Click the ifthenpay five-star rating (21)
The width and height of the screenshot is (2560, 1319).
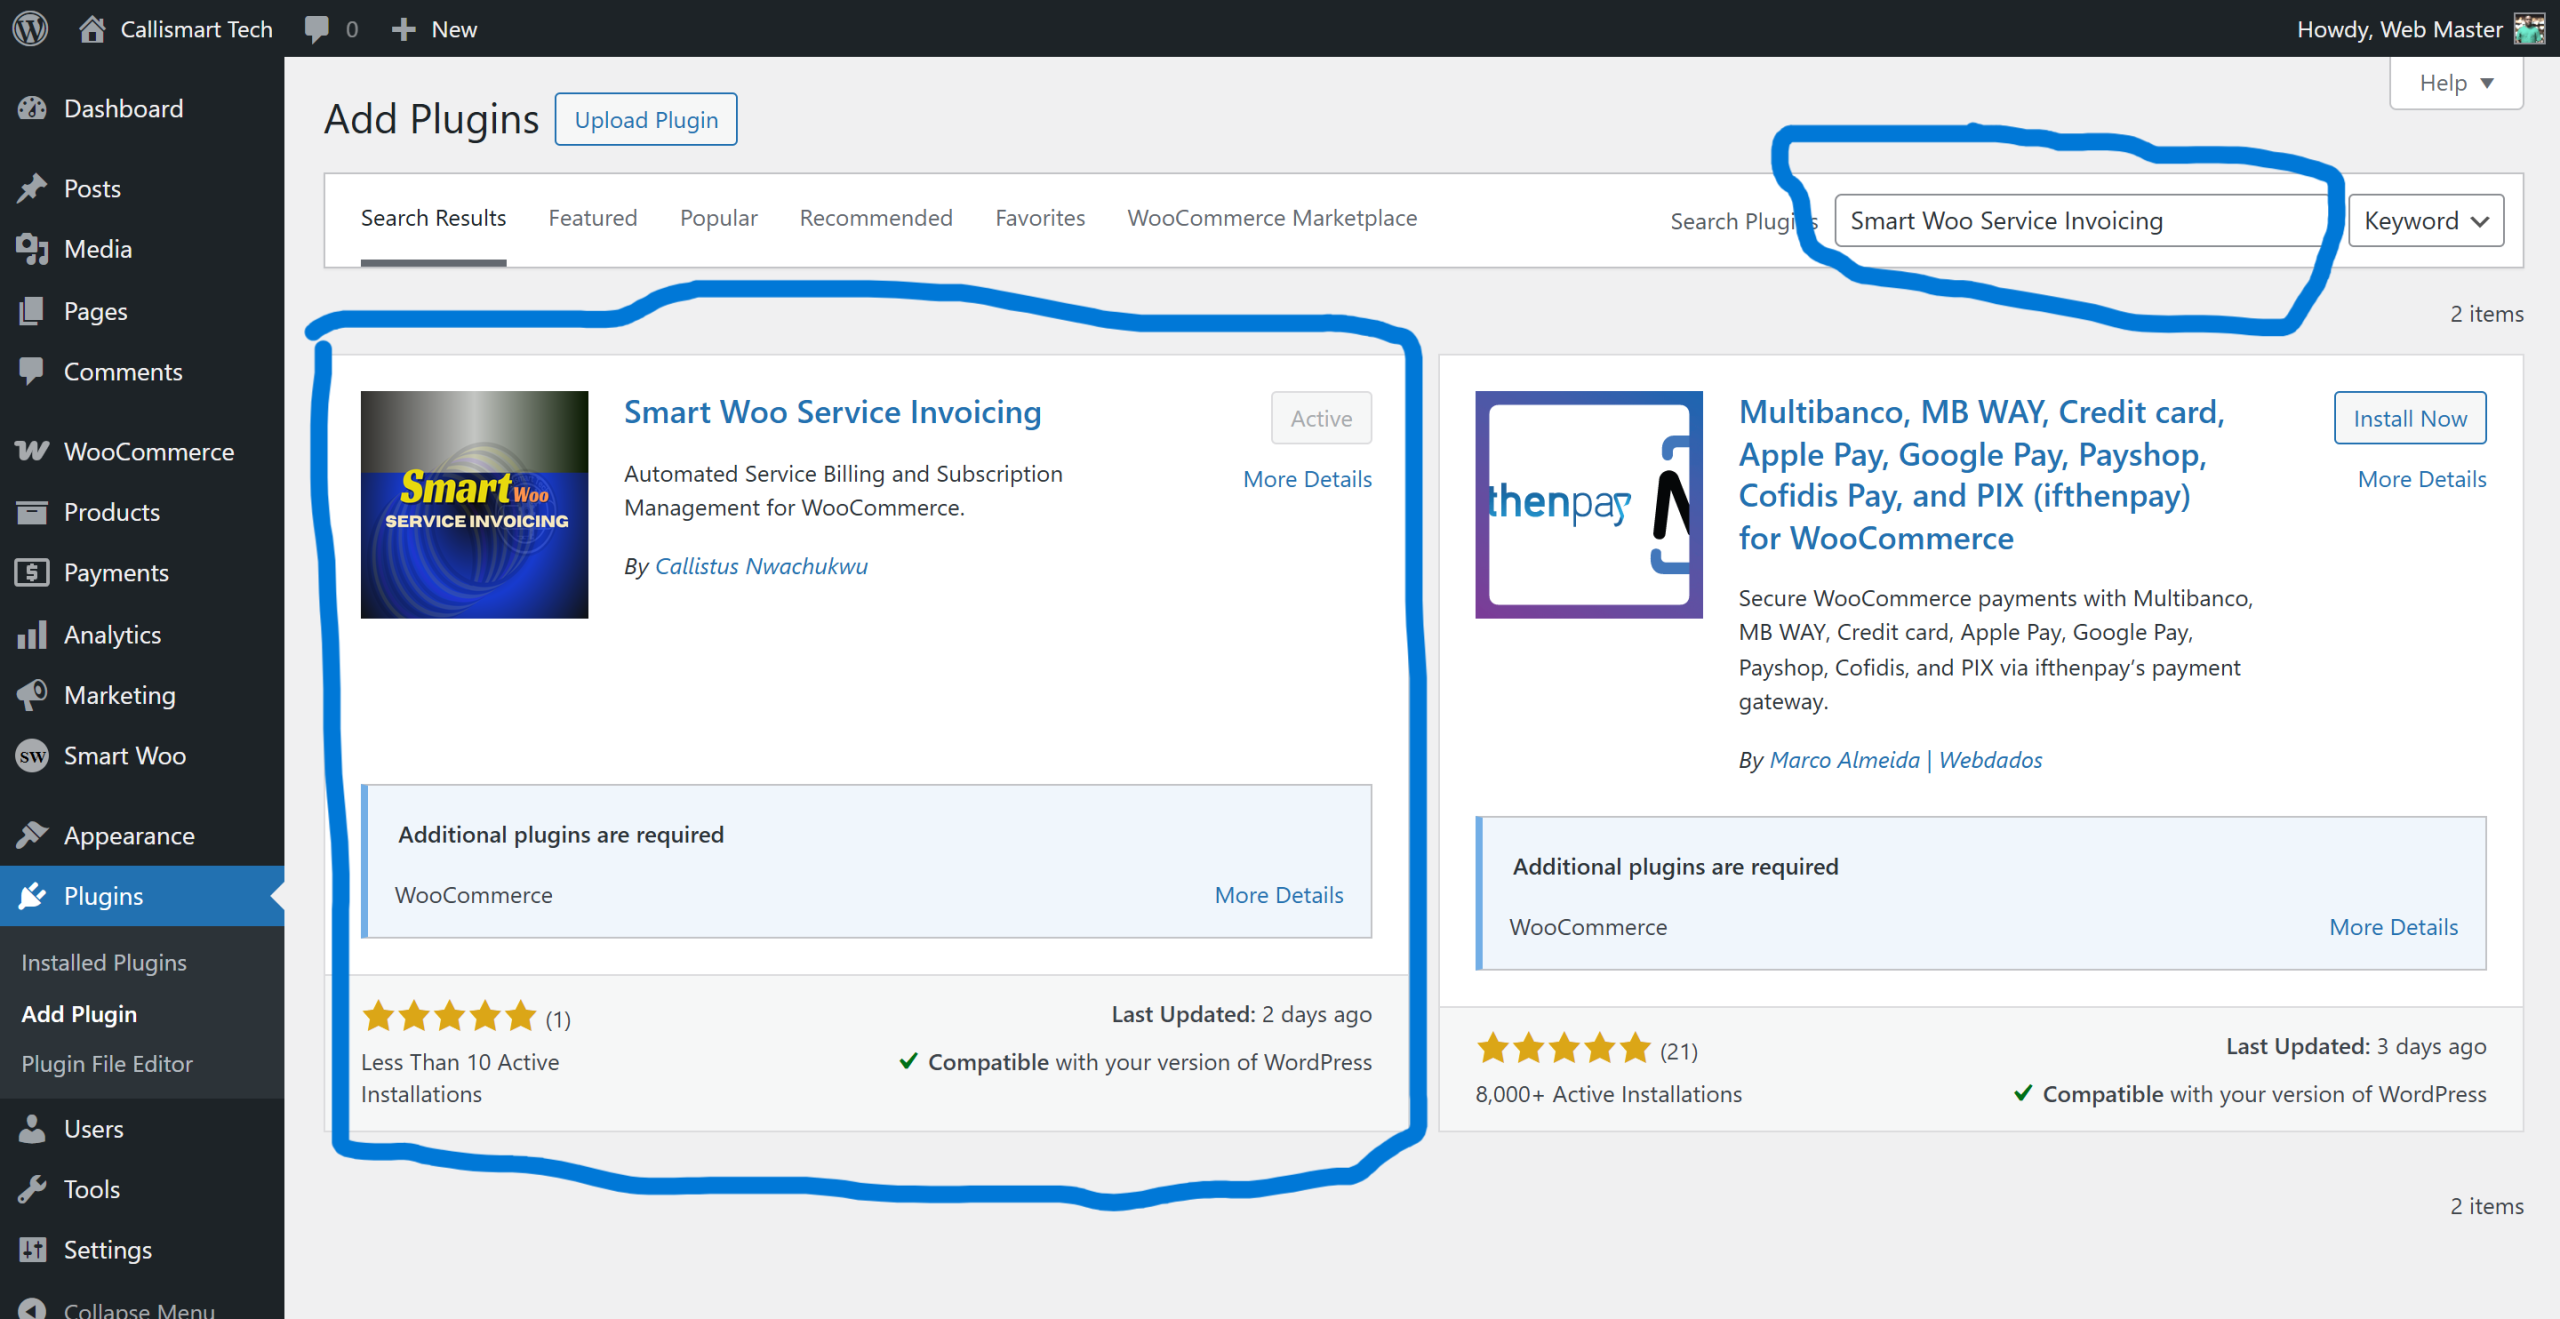pos(1564,1049)
